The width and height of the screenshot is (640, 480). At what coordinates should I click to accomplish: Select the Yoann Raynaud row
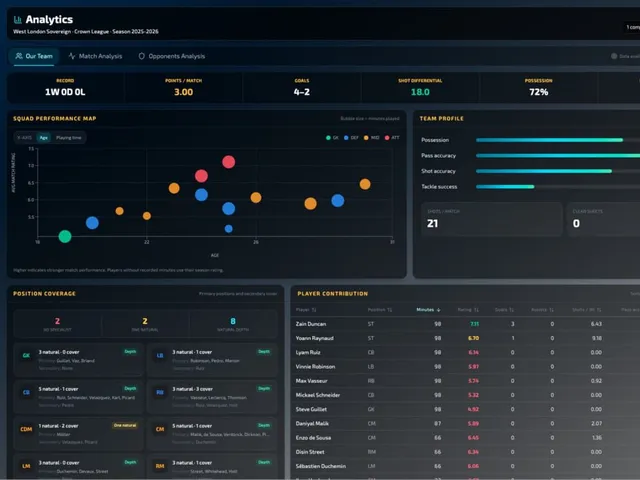click(465, 338)
